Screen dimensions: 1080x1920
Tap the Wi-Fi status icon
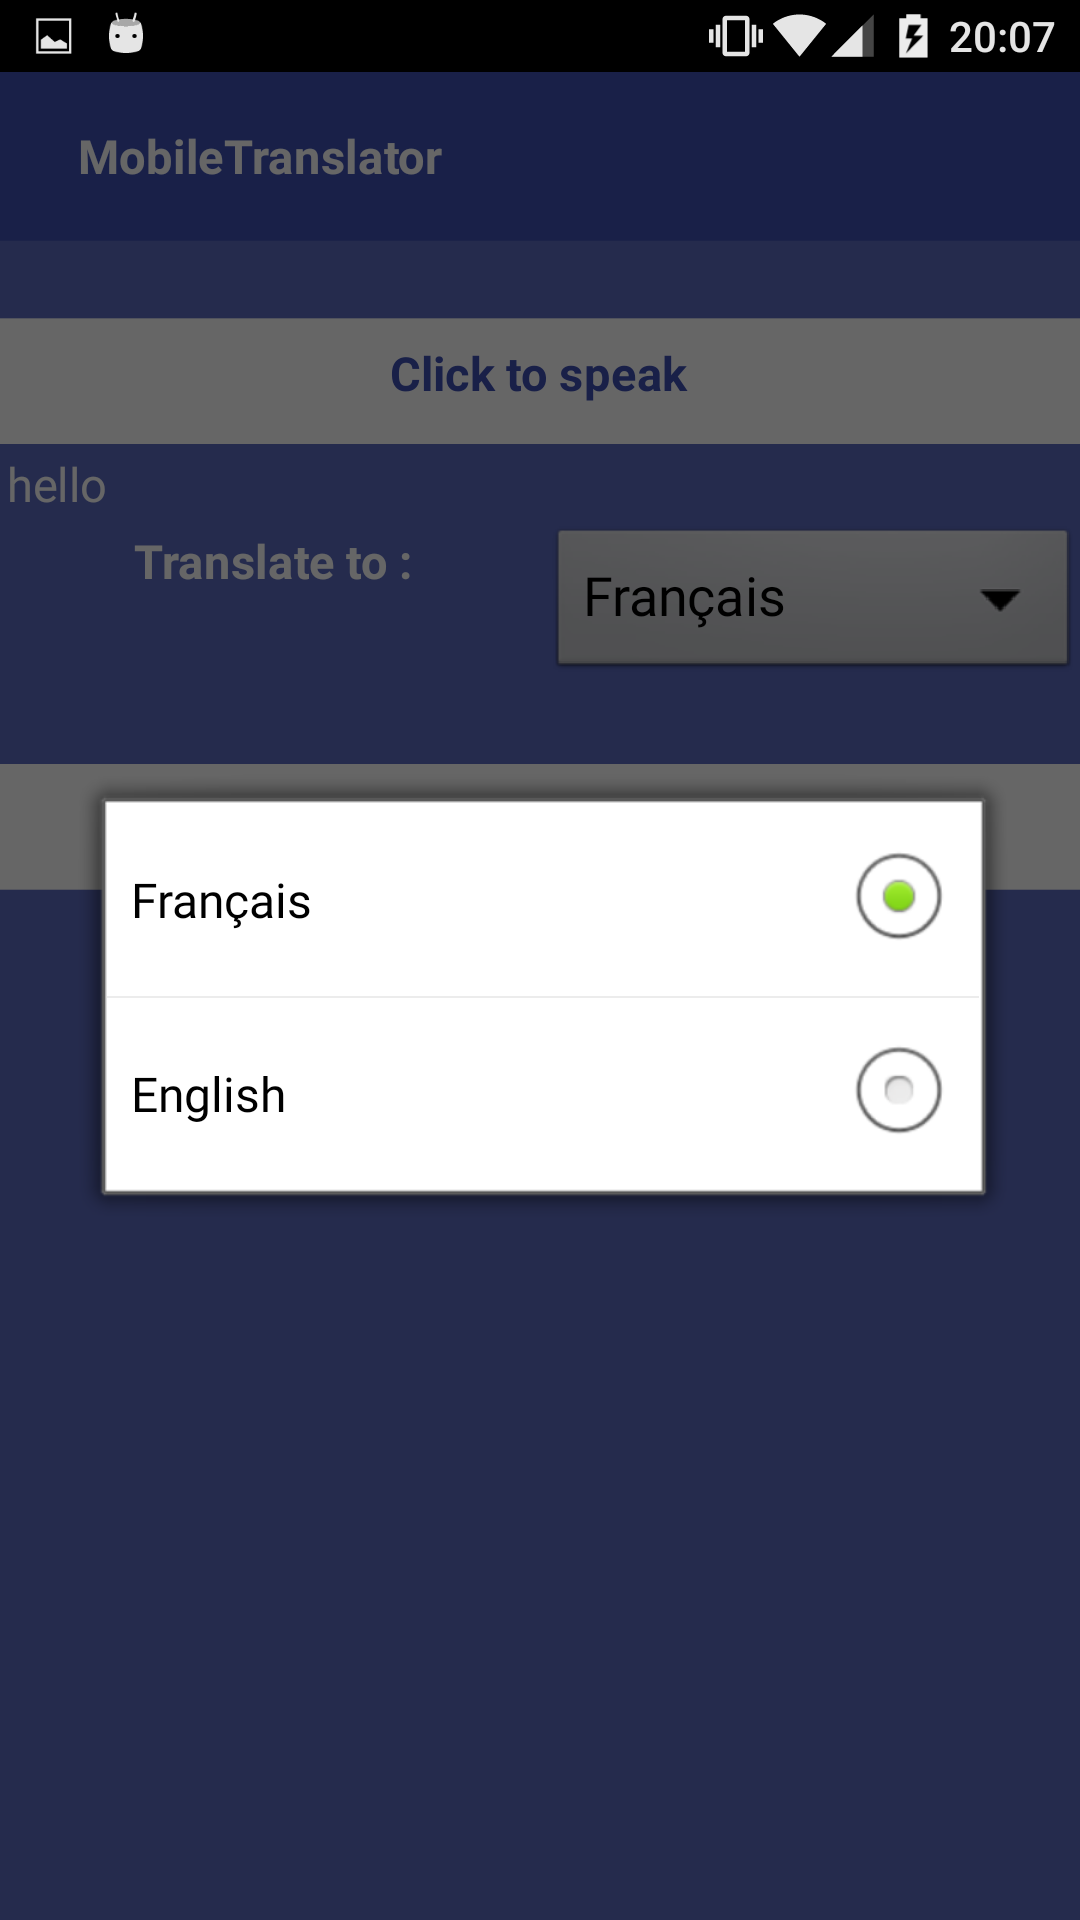799,37
